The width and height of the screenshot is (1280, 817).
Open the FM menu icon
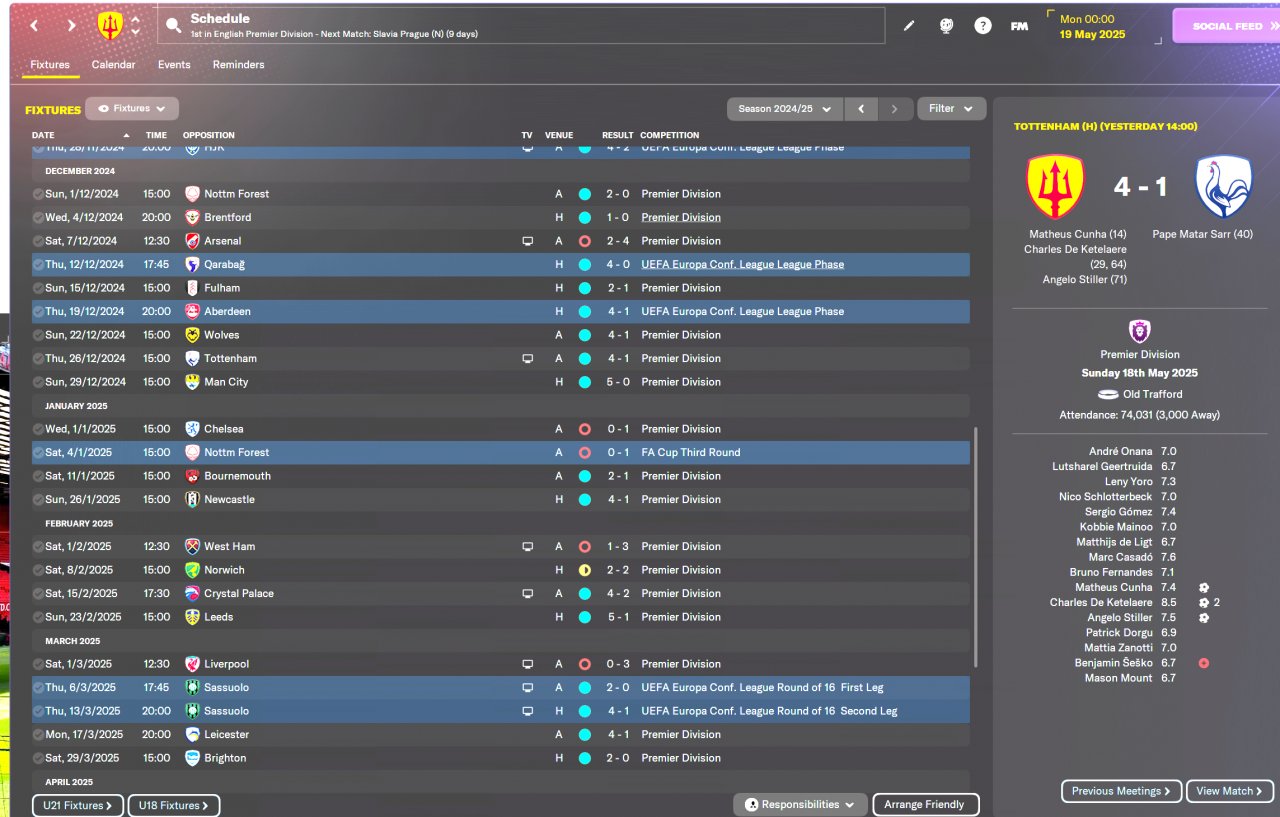click(1019, 26)
